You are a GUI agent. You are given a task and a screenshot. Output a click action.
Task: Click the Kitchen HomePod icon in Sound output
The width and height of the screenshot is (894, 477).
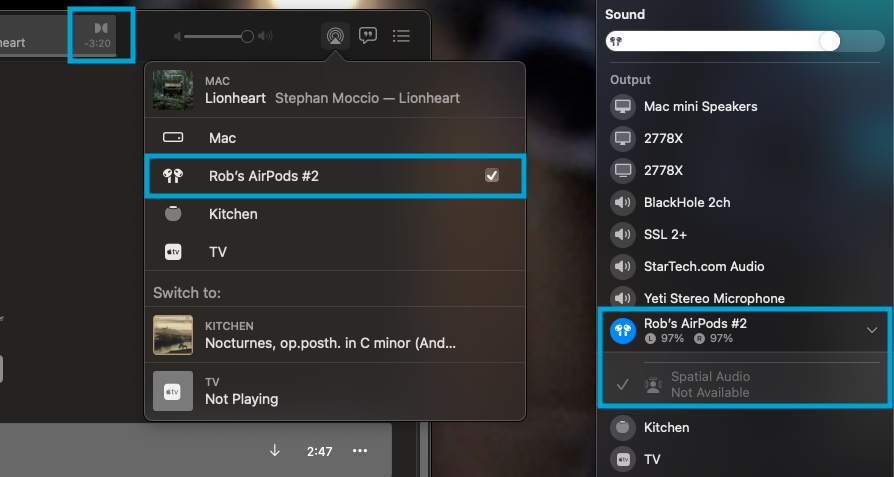pyautogui.click(x=623, y=427)
